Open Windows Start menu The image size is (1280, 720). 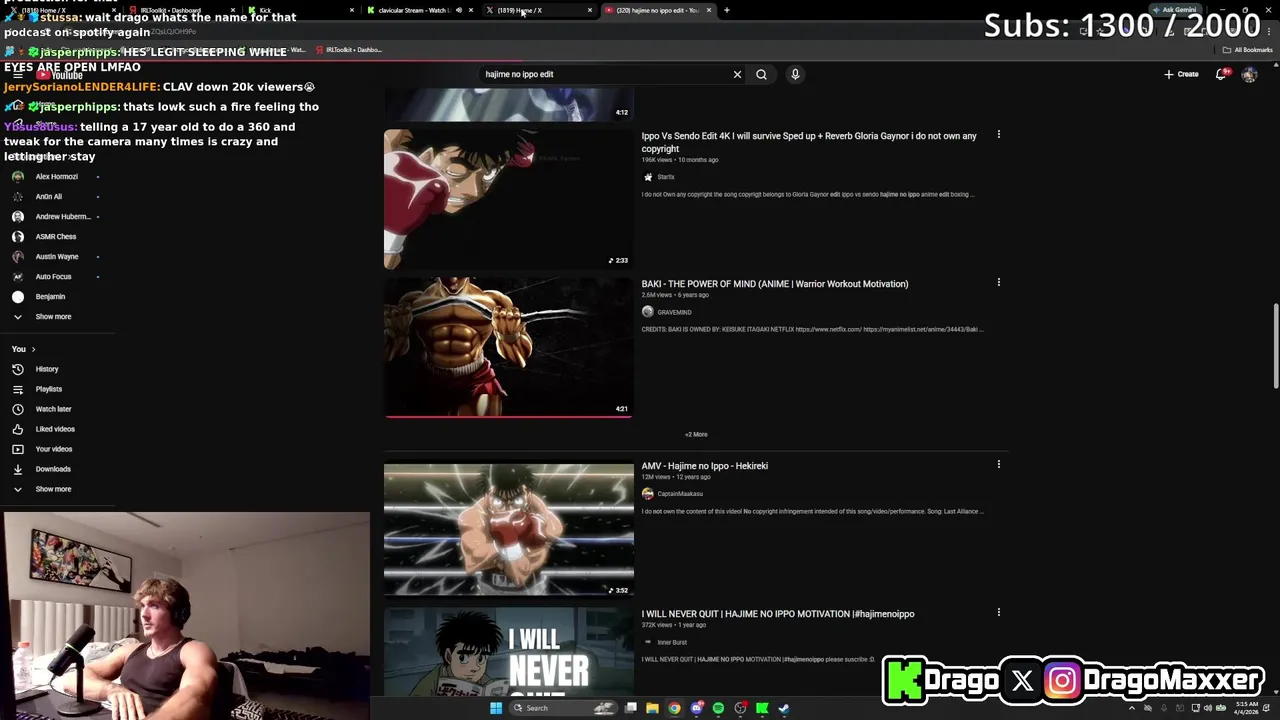pos(495,708)
